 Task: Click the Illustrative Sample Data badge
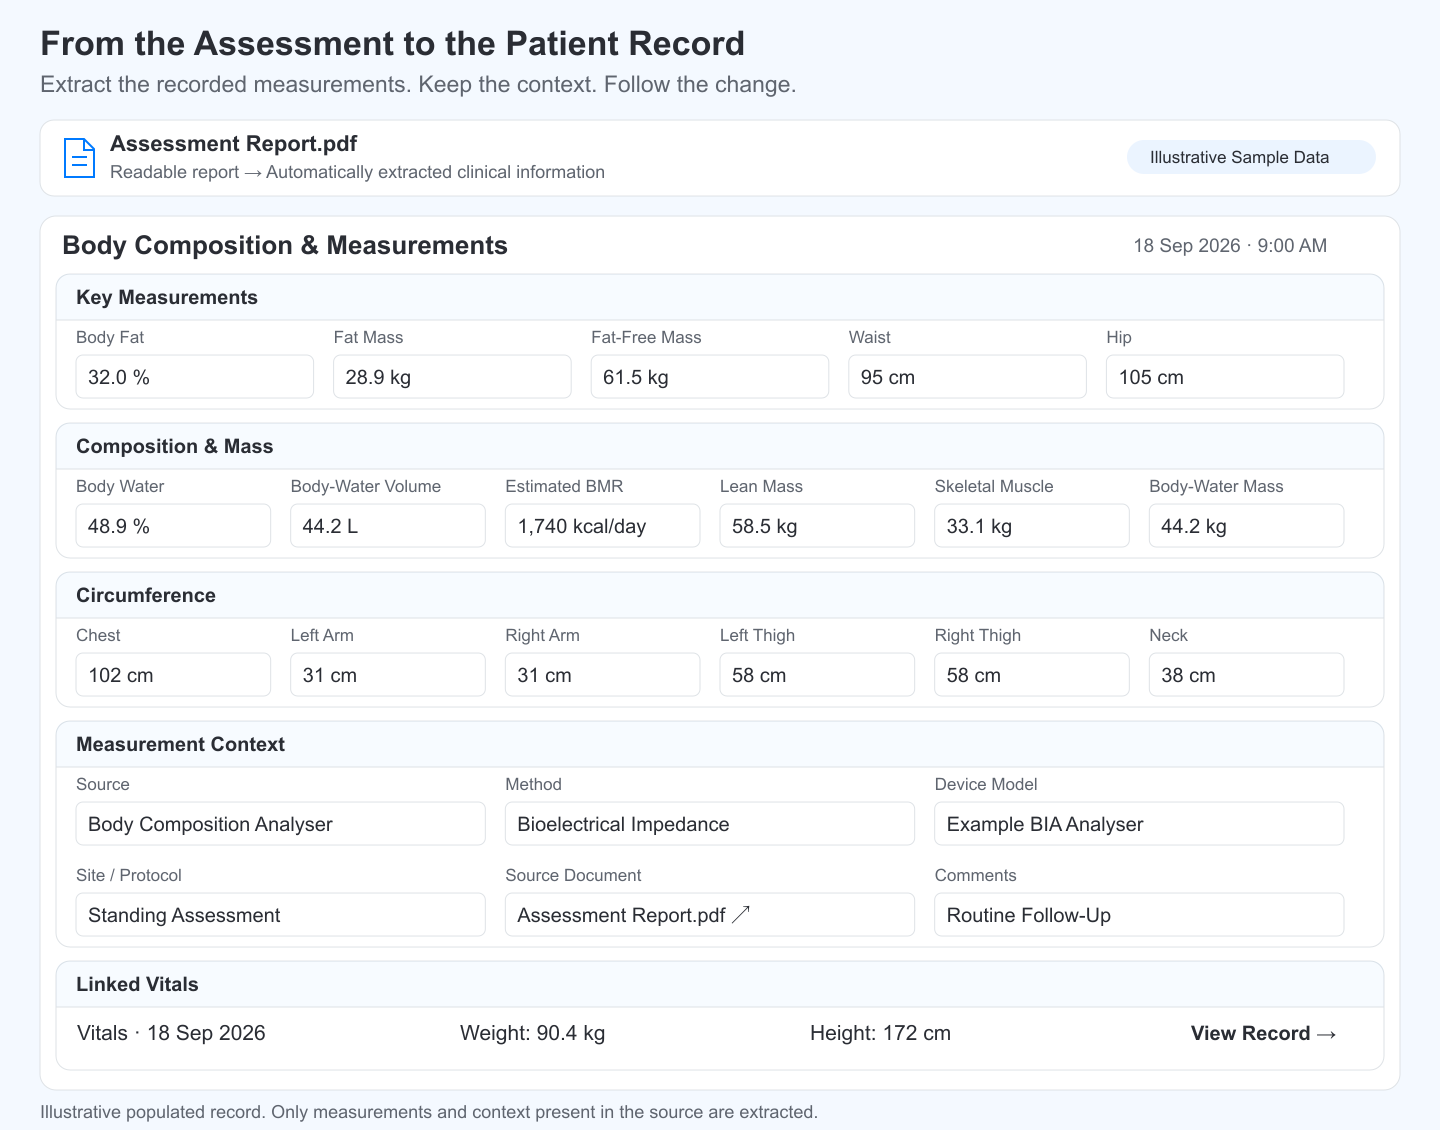[x=1251, y=157]
